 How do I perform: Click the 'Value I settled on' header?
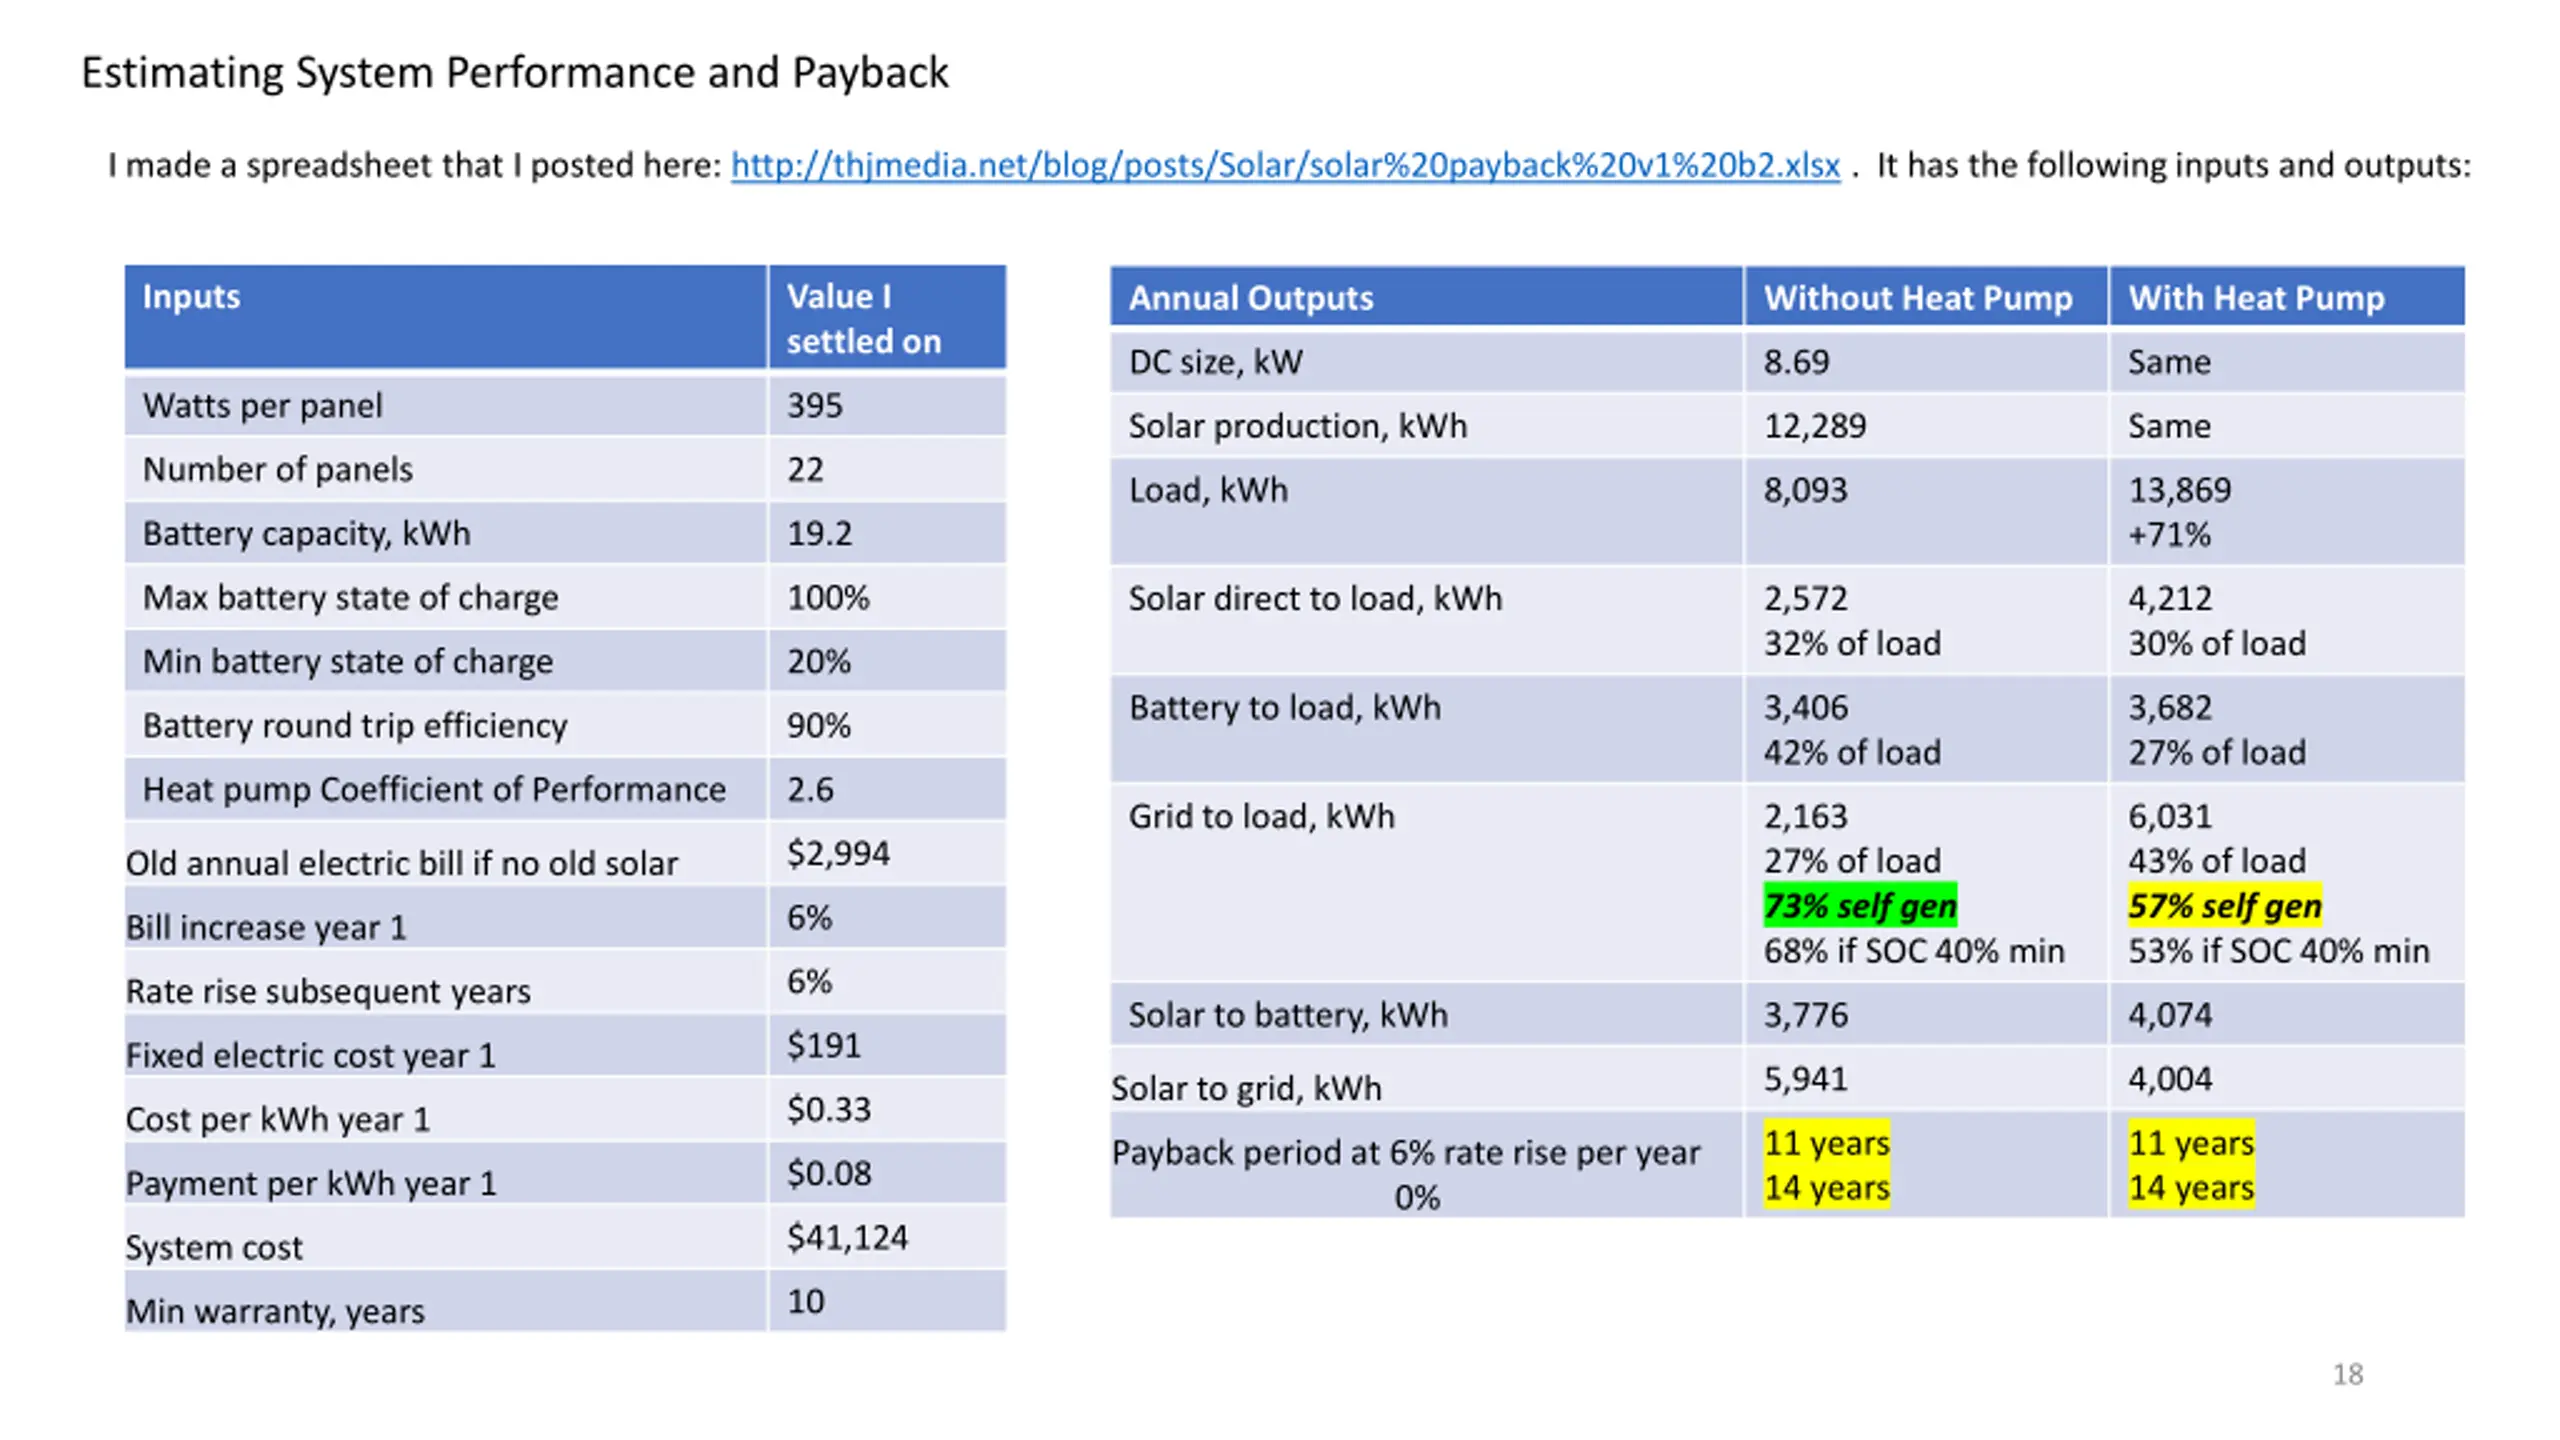click(862, 318)
